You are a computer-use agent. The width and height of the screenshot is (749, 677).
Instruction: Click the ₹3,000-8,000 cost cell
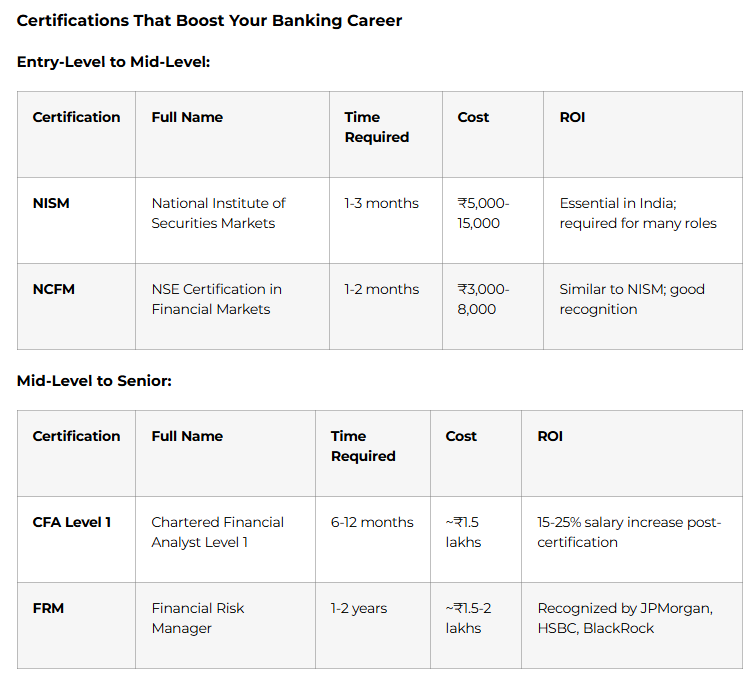click(x=484, y=299)
